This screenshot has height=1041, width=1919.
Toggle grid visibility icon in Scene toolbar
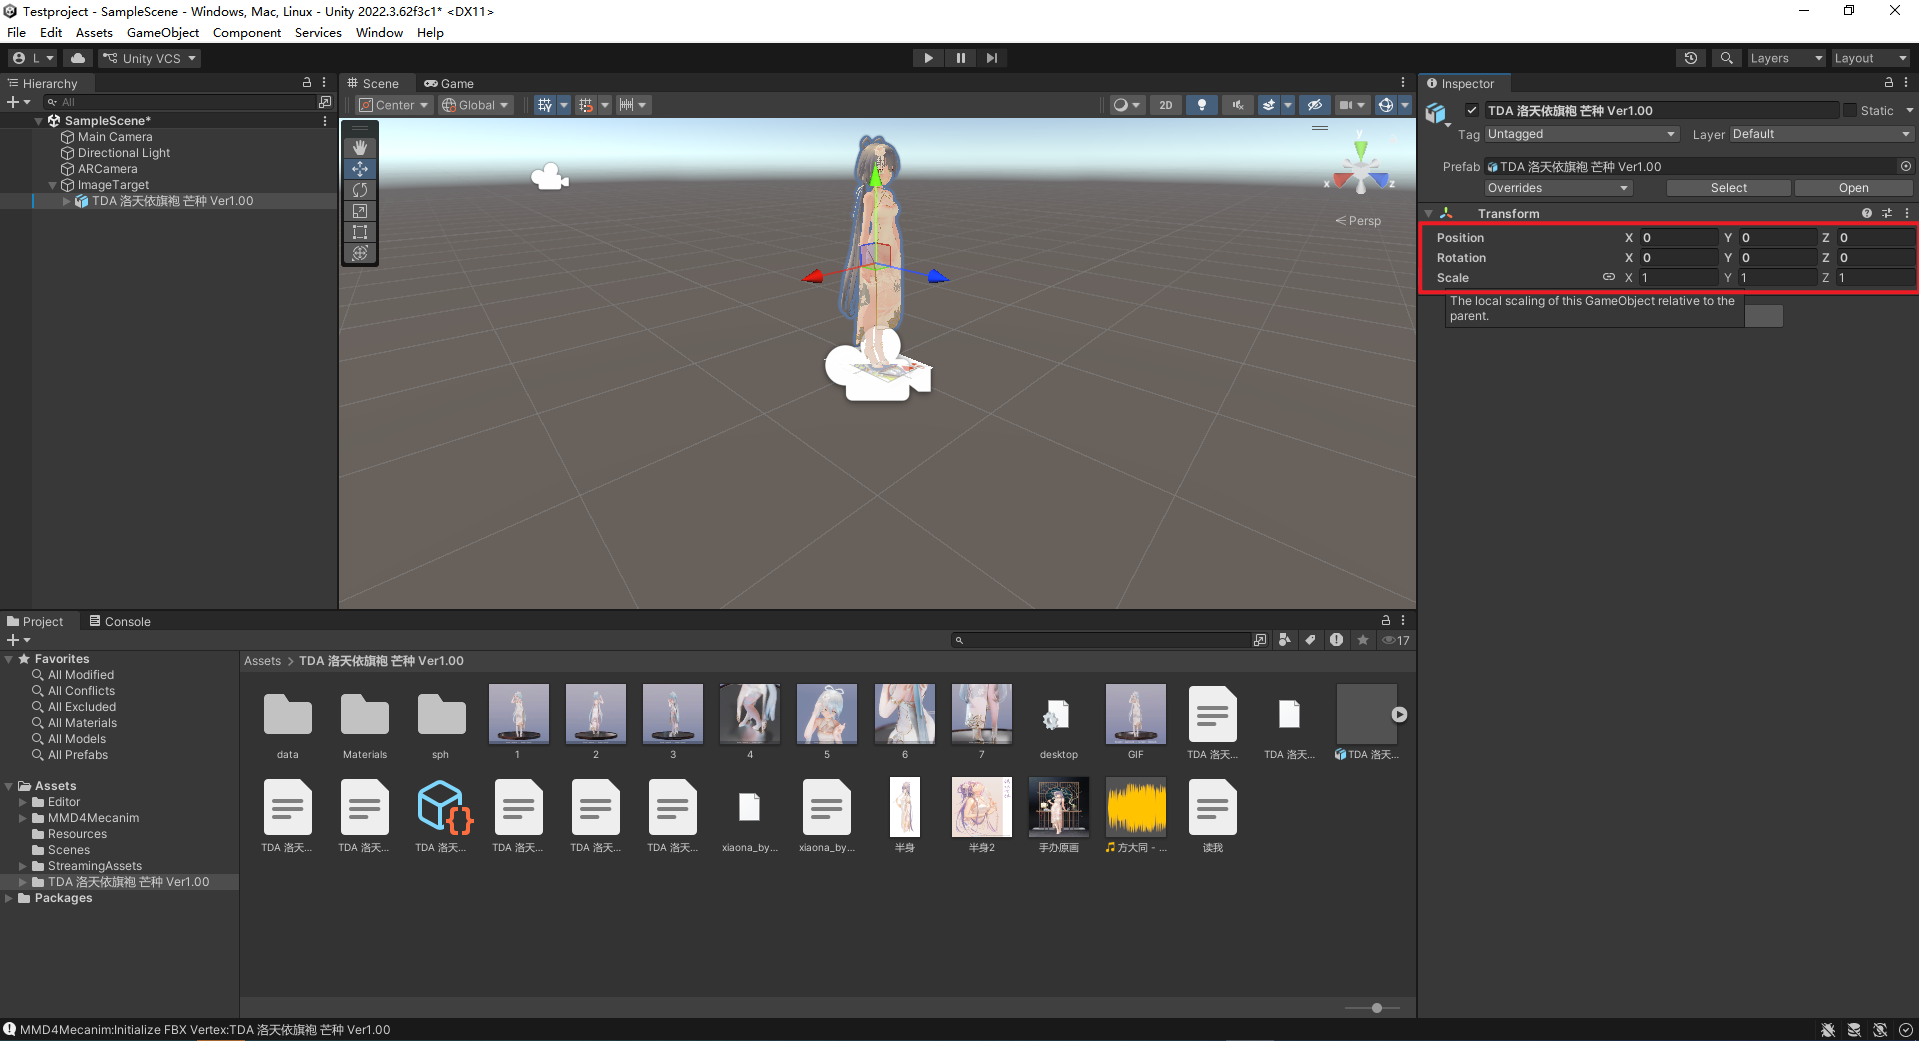tap(545, 105)
